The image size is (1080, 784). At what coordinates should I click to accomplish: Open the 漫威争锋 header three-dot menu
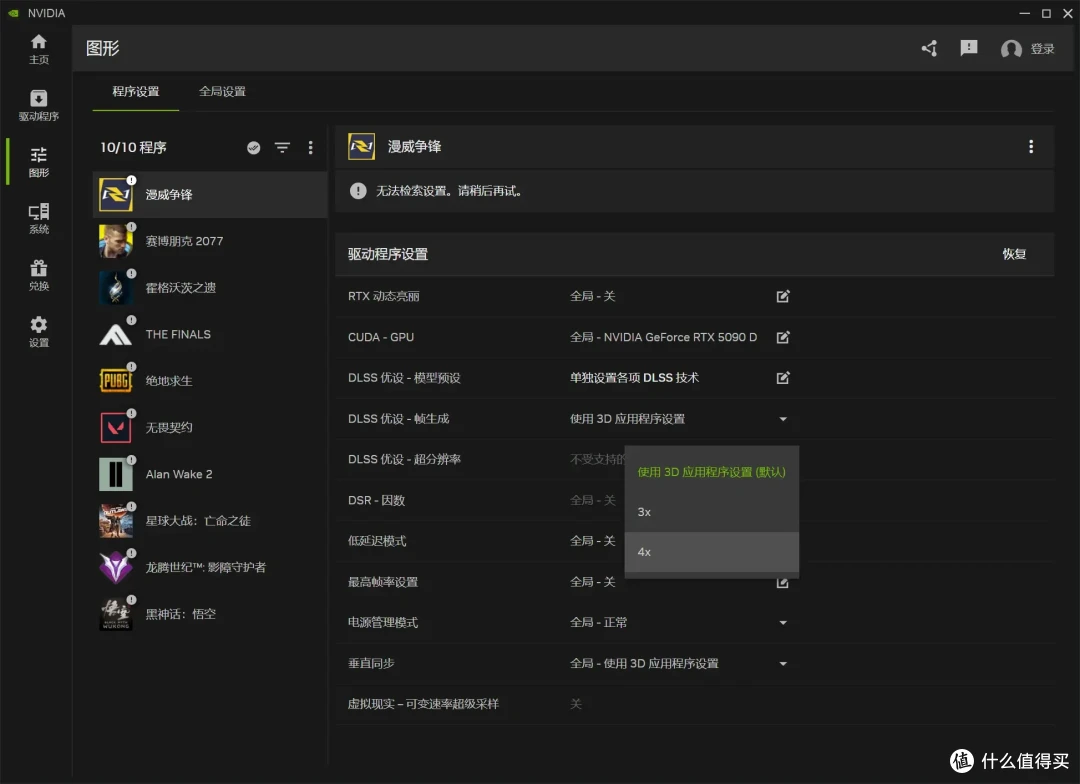click(x=1030, y=147)
